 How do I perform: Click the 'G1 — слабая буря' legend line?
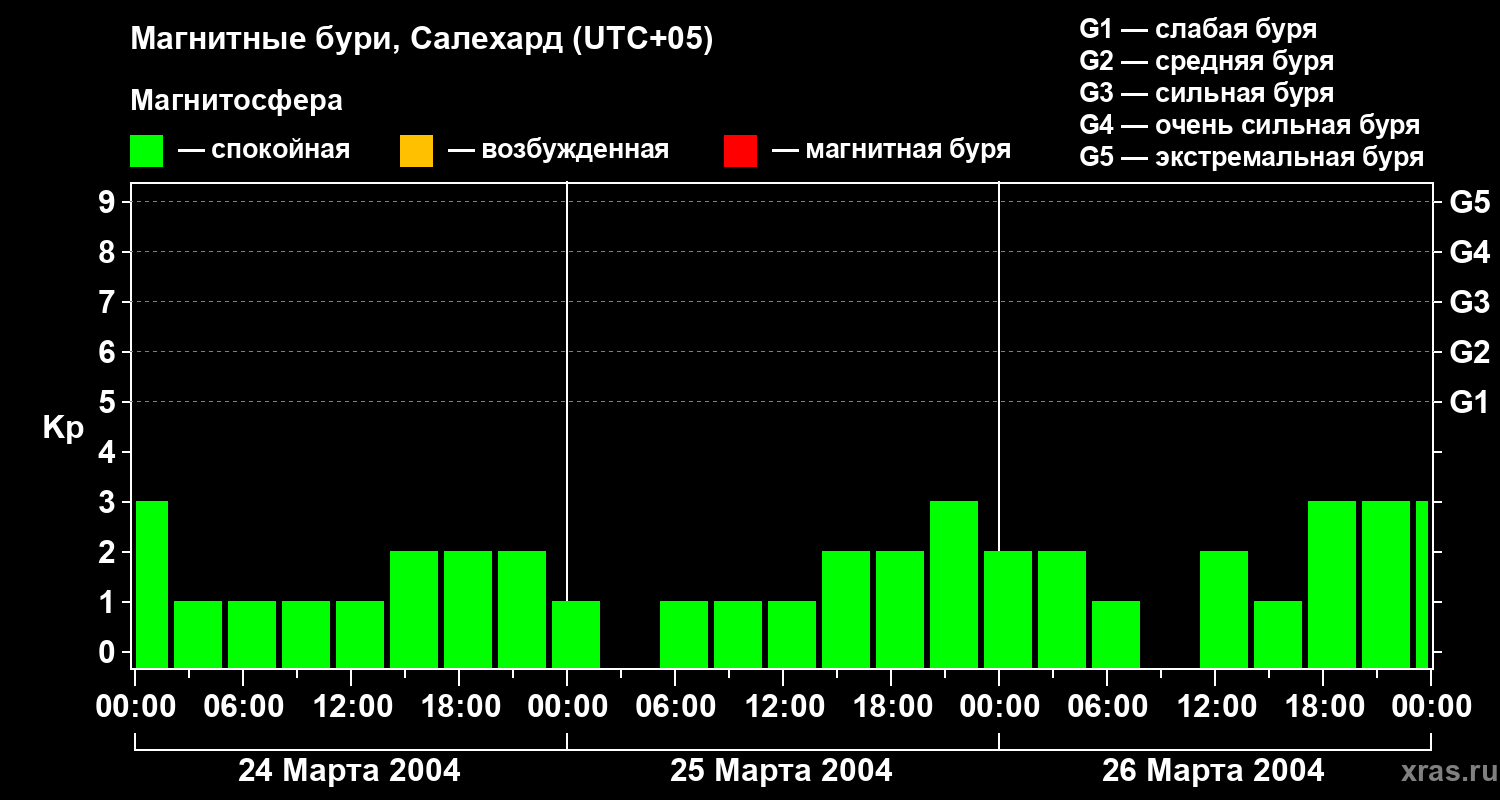point(1198,29)
